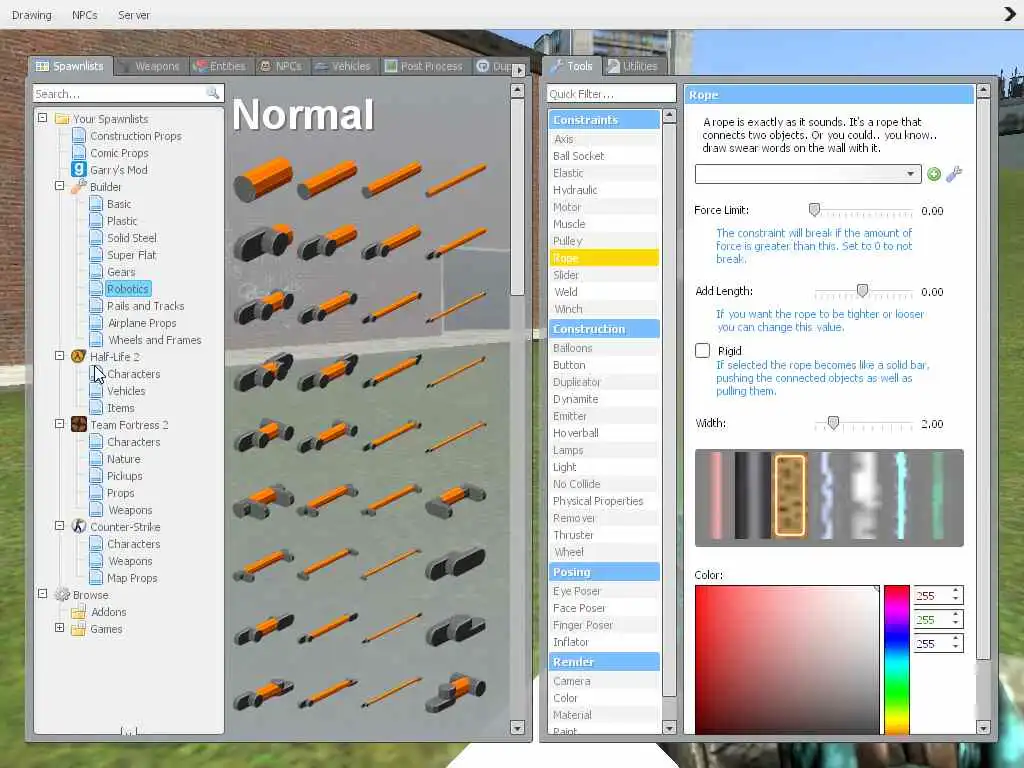The height and width of the screenshot is (768, 1024).
Task: Open the Robotics spawnlist
Action: coord(128,289)
